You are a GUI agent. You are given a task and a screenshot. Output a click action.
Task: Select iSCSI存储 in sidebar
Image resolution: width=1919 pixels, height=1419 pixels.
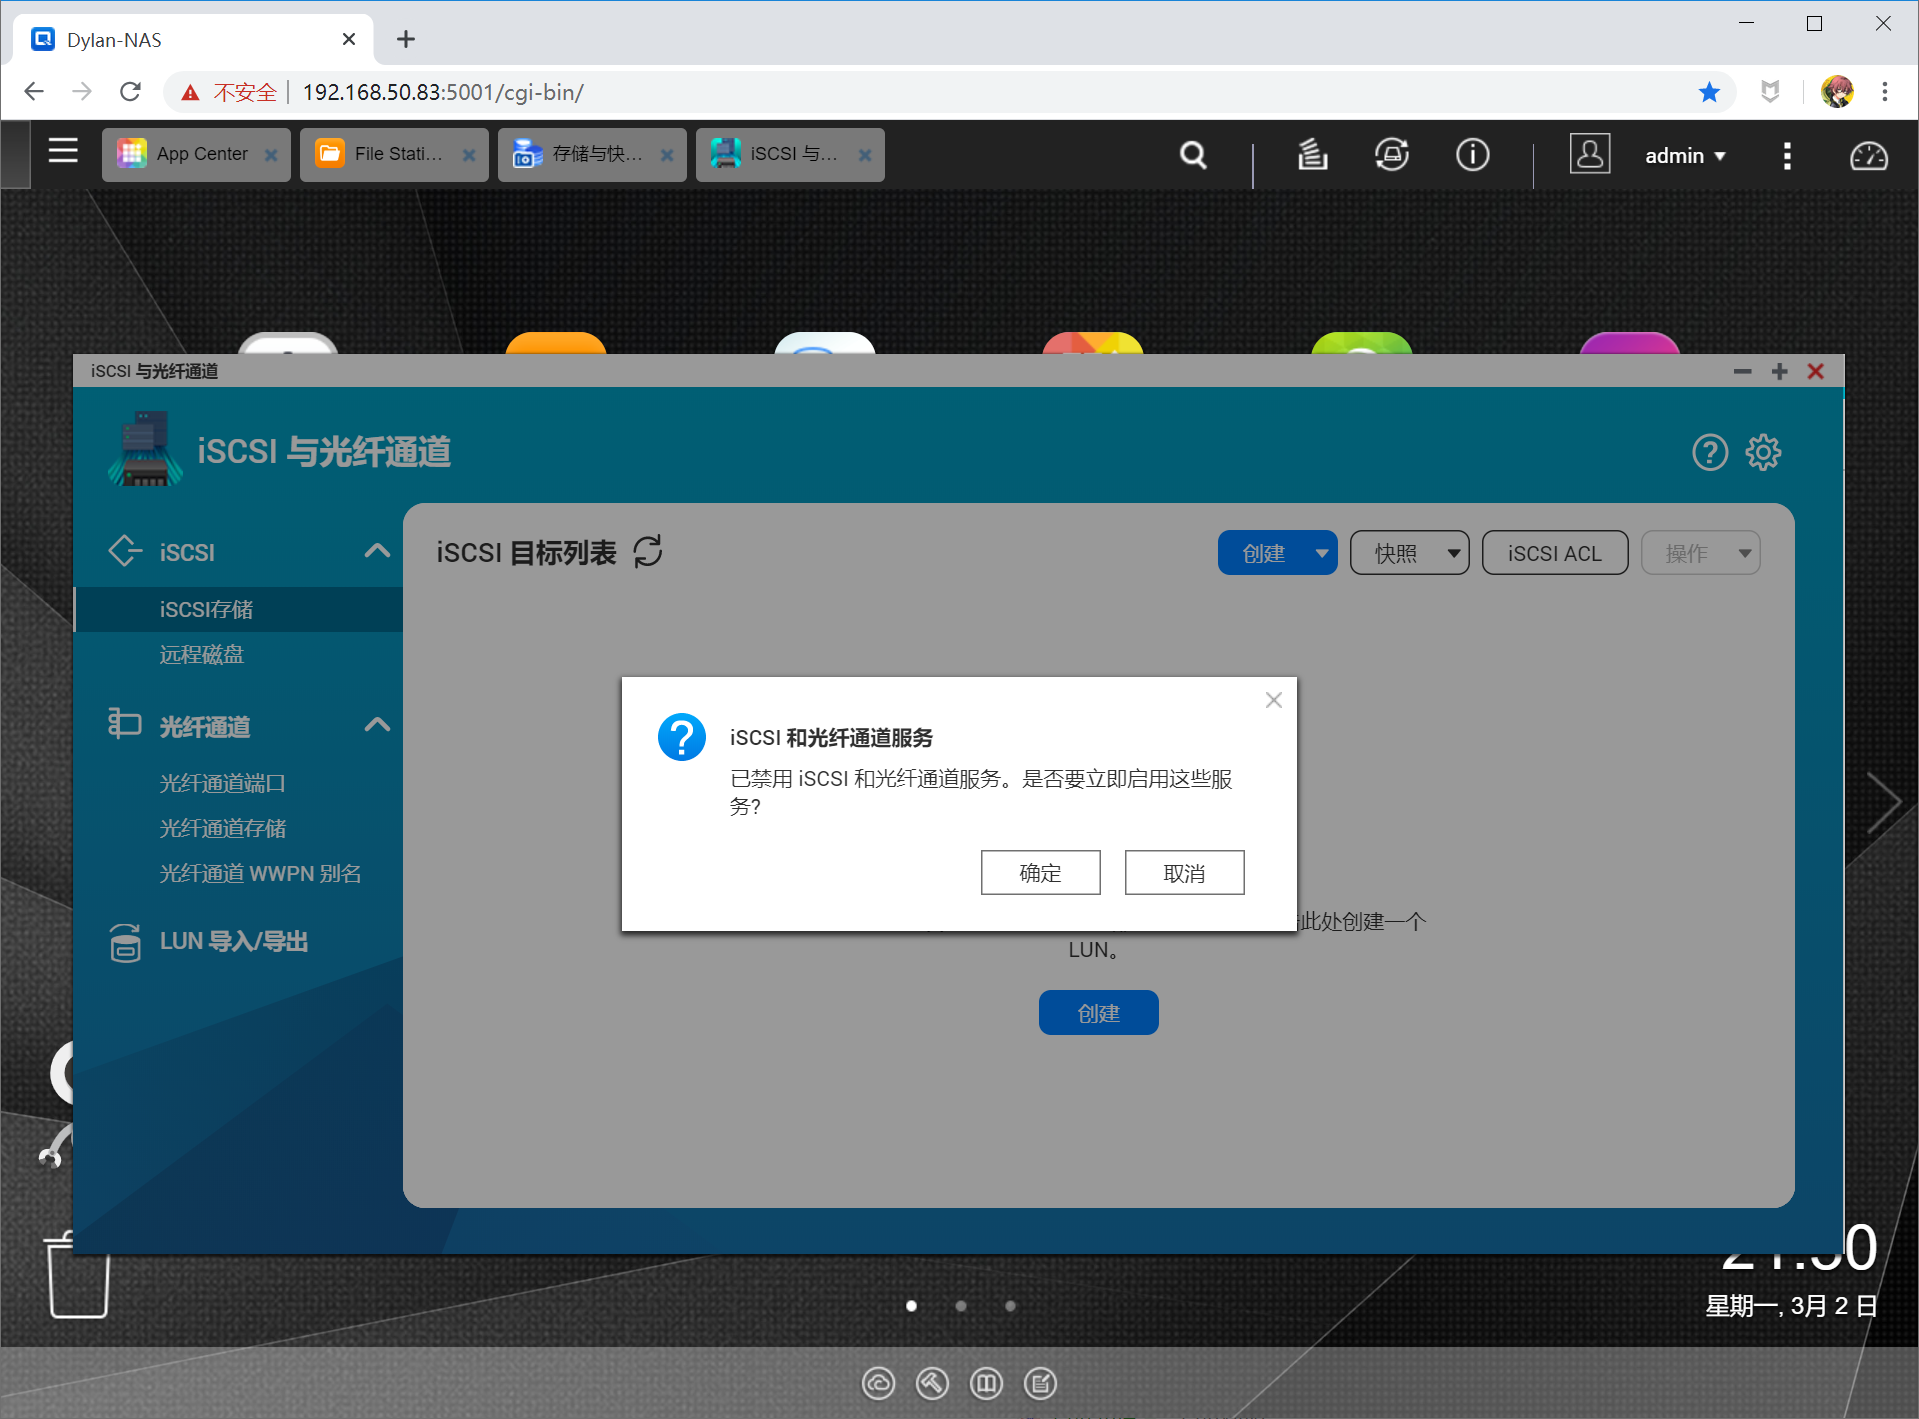(238, 609)
